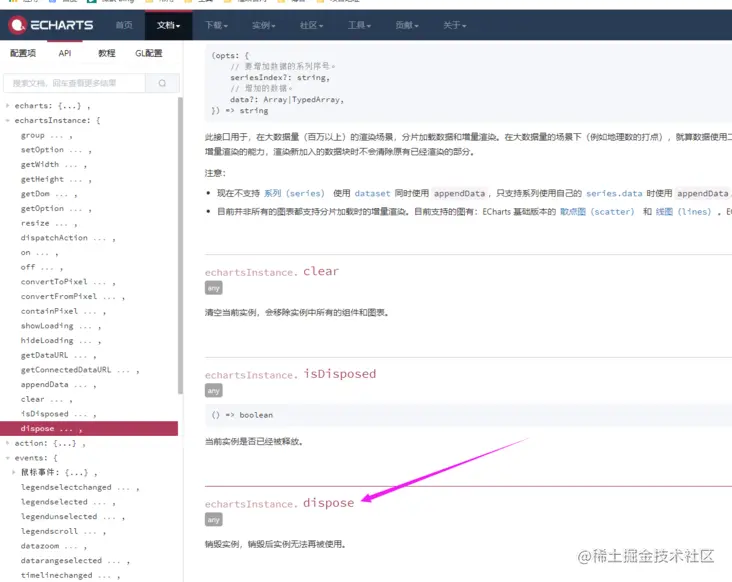Click the echartsInstance.isDisposed heading
Image resolution: width=732 pixels, height=582 pixels.
[290, 374]
